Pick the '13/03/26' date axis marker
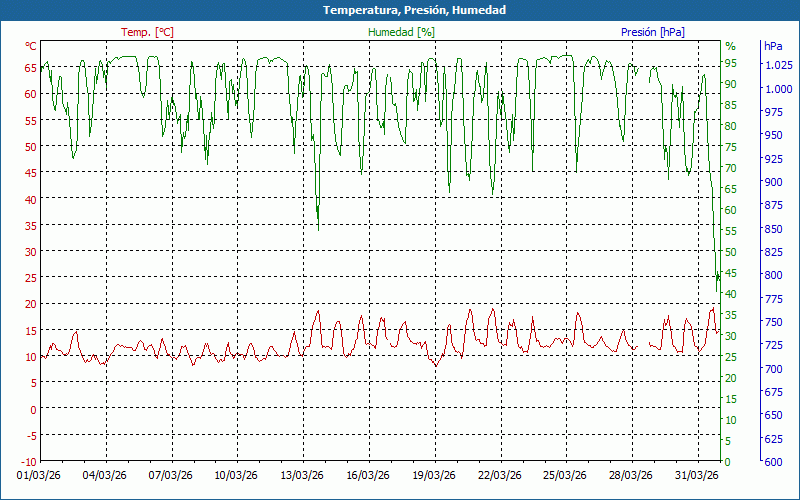 tap(301, 476)
